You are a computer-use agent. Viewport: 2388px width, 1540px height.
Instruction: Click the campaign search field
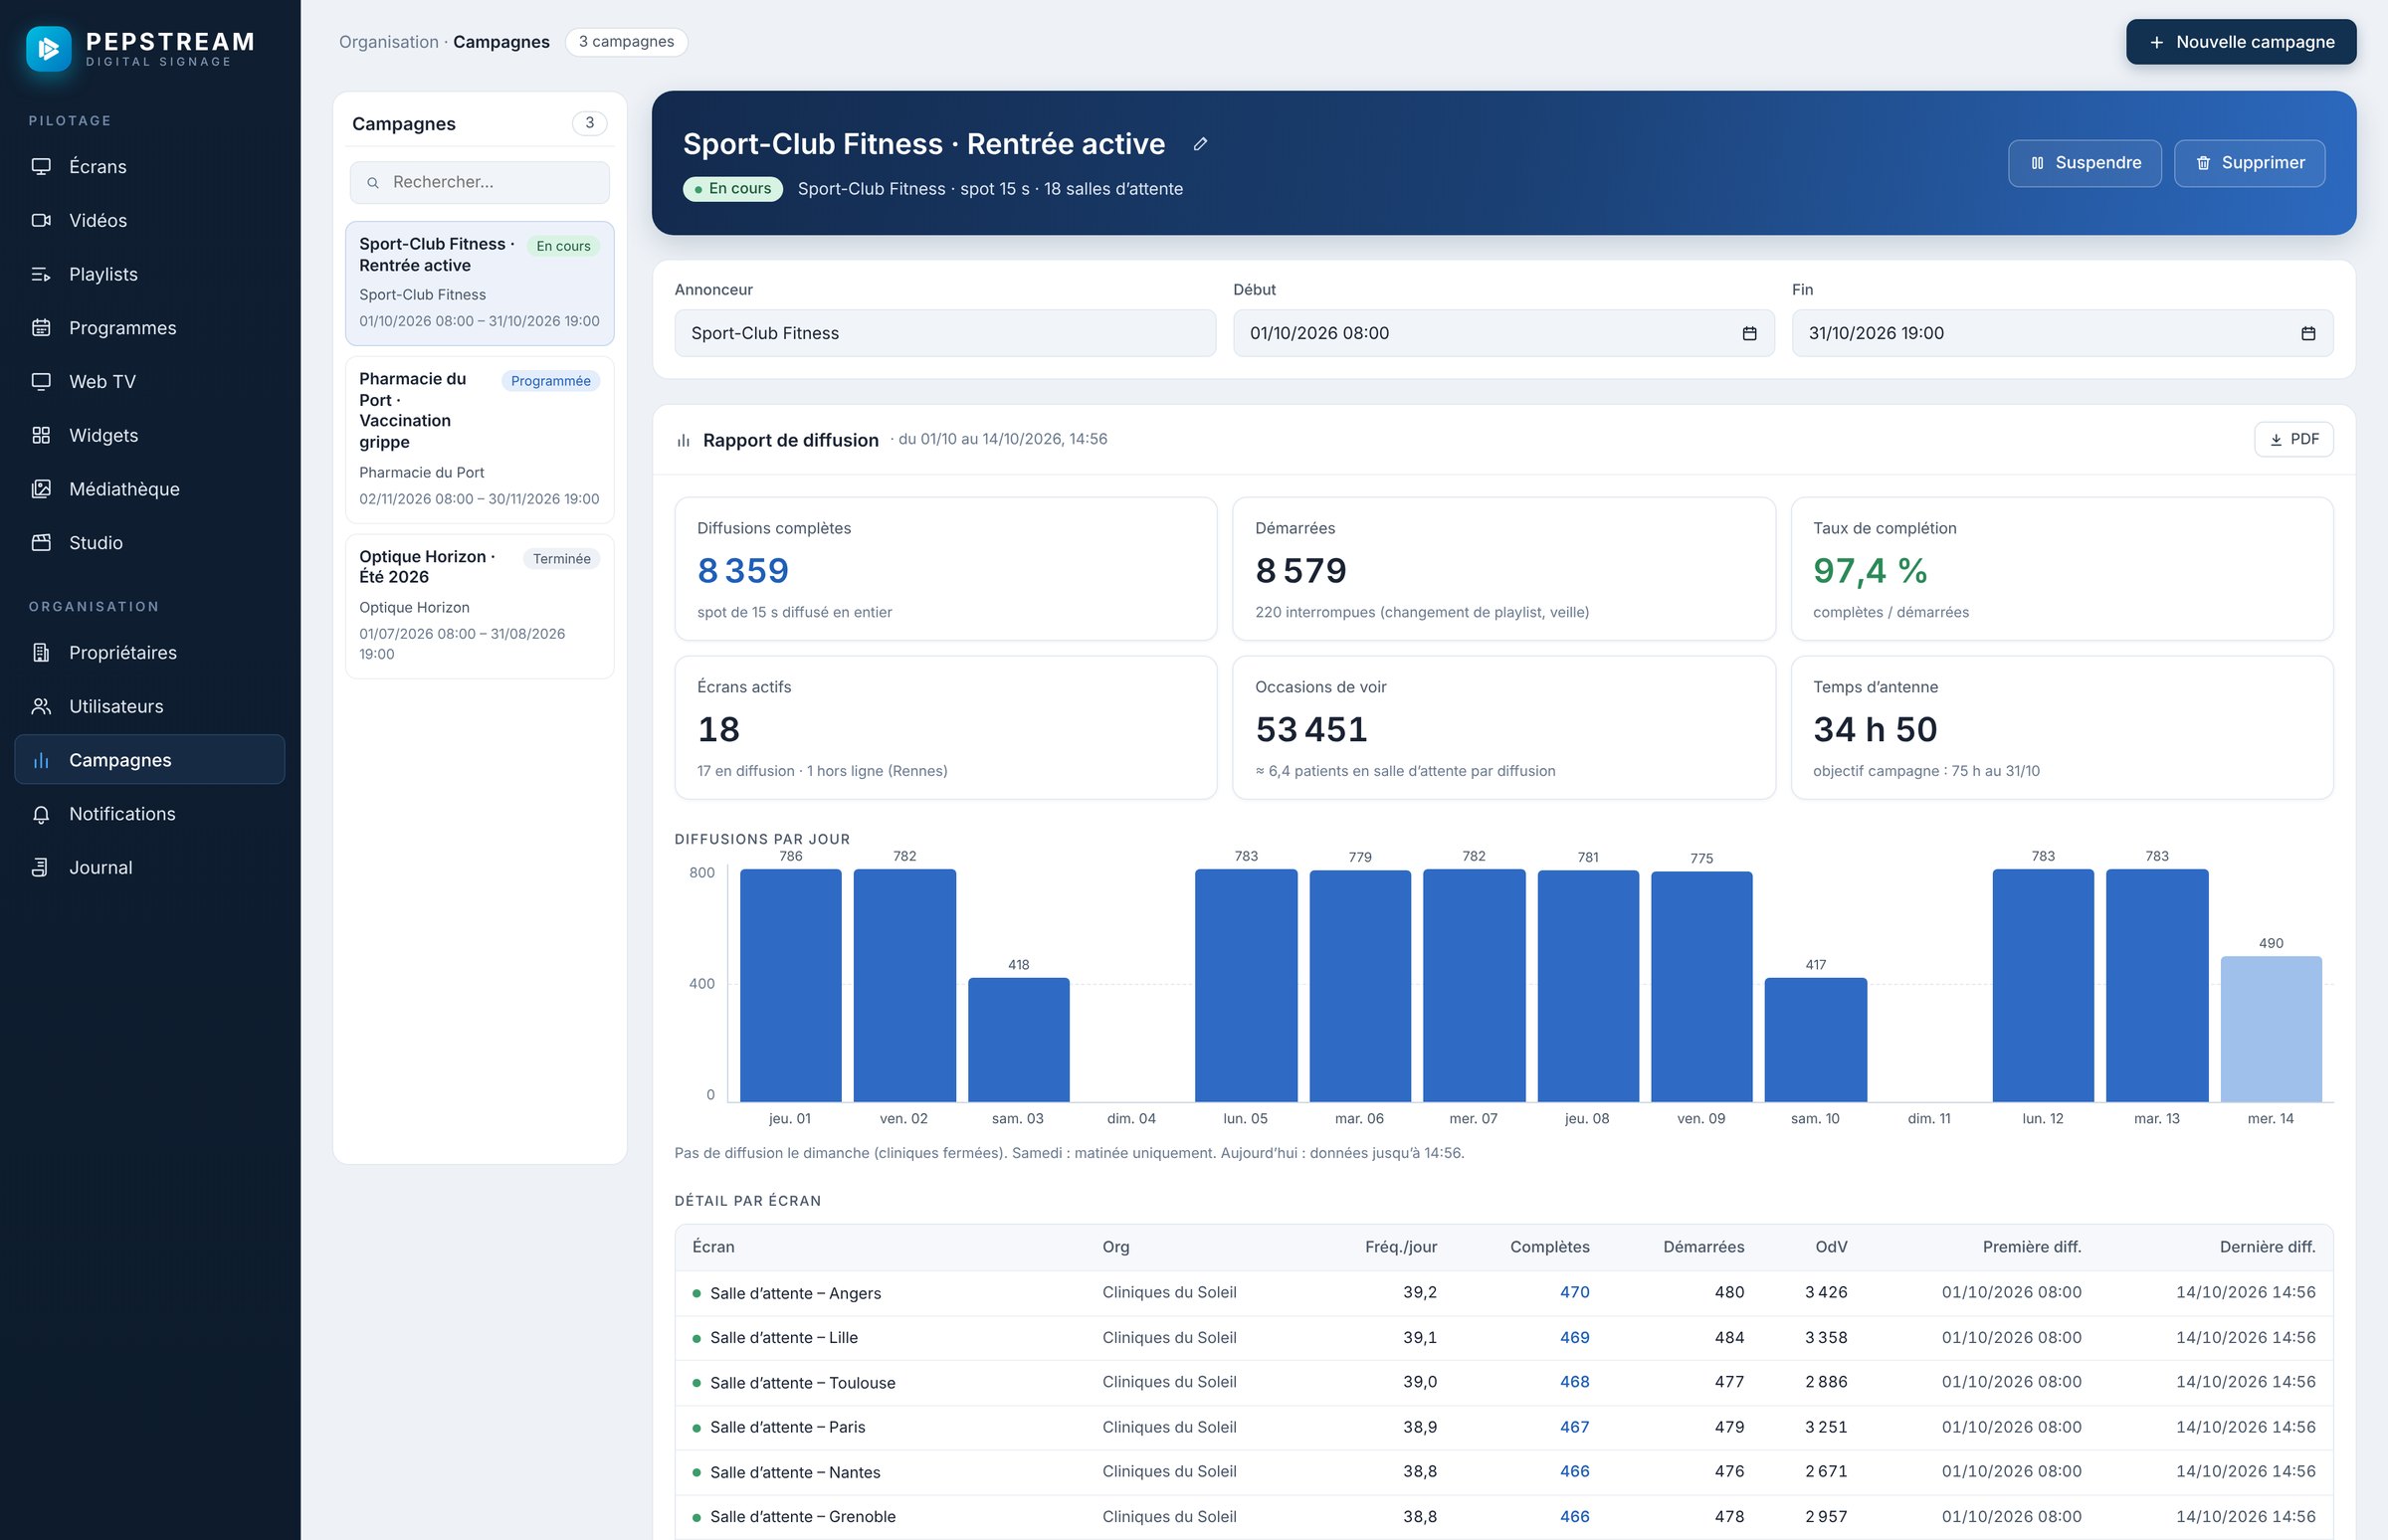479,182
